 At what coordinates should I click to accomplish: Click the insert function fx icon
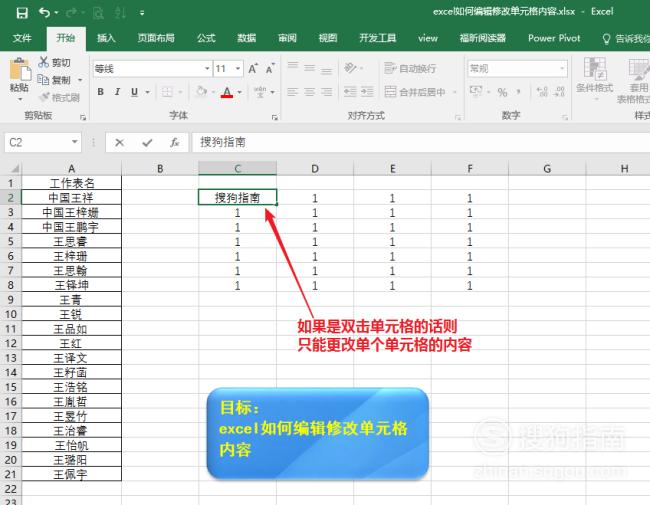(175, 143)
